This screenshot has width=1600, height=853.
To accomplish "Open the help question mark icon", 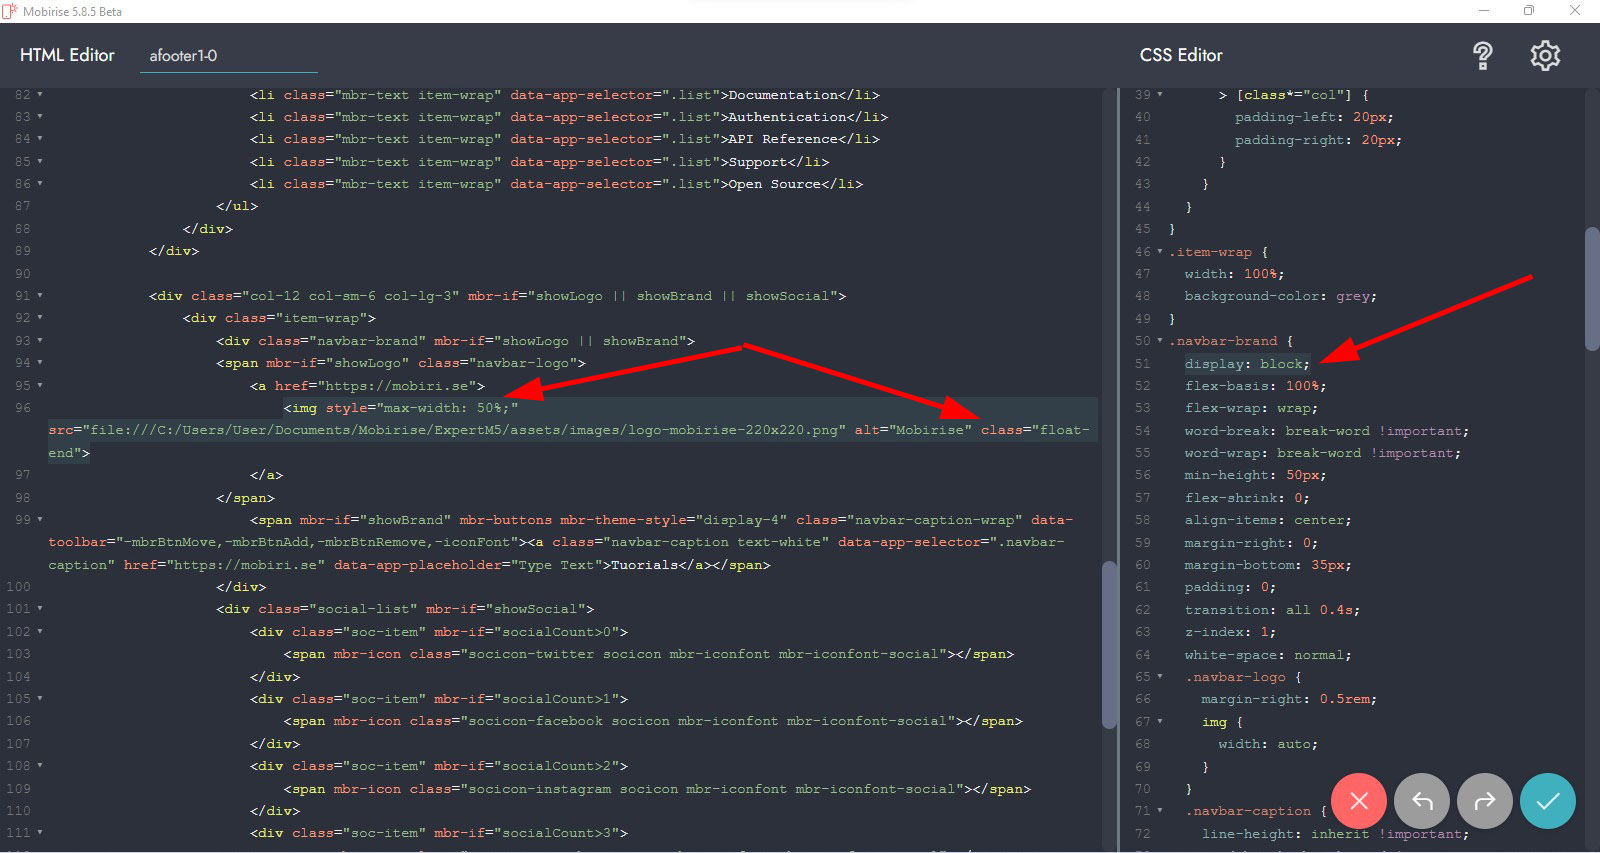I will tap(1482, 56).
